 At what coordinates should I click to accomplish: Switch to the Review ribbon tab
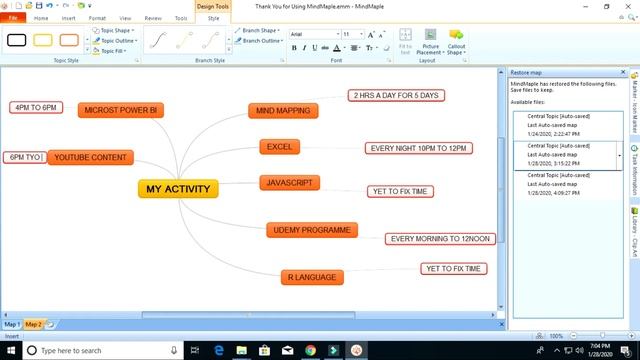pyautogui.click(x=153, y=18)
